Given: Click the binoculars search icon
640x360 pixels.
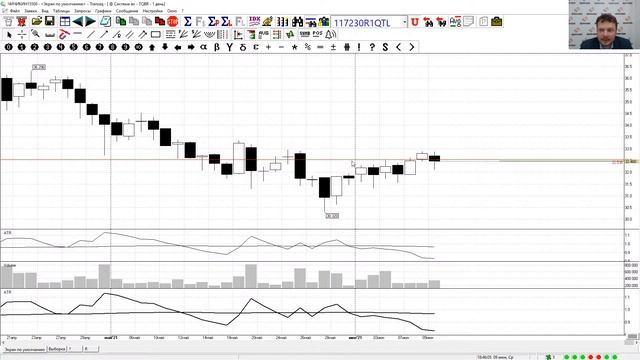Looking at the screenshot, I should [297, 22].
